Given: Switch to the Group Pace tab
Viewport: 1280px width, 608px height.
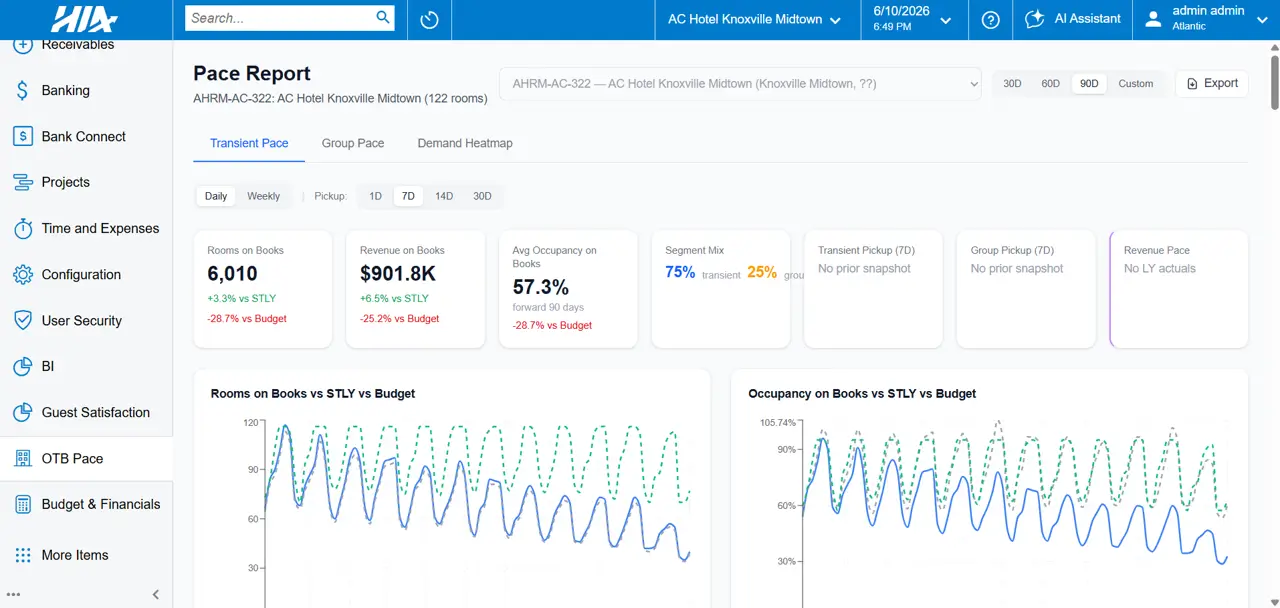Looking at the screenshot, I should coord(353,143).
